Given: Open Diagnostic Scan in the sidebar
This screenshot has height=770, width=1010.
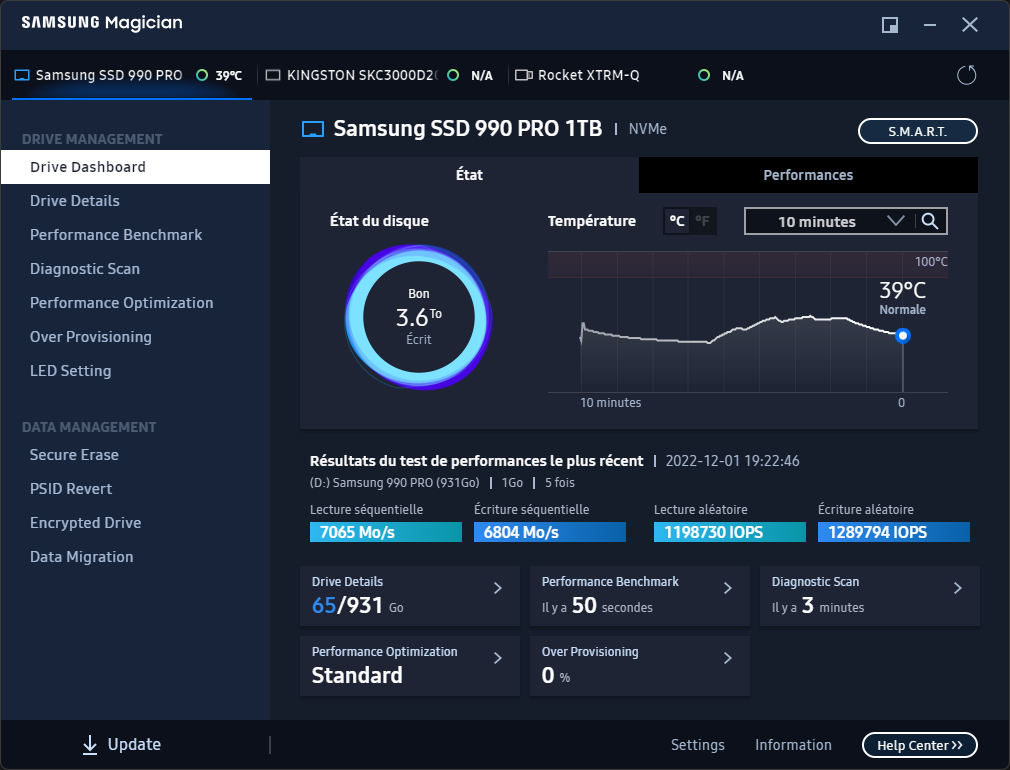Looking at the screenshot, I should tap(135, 269).
